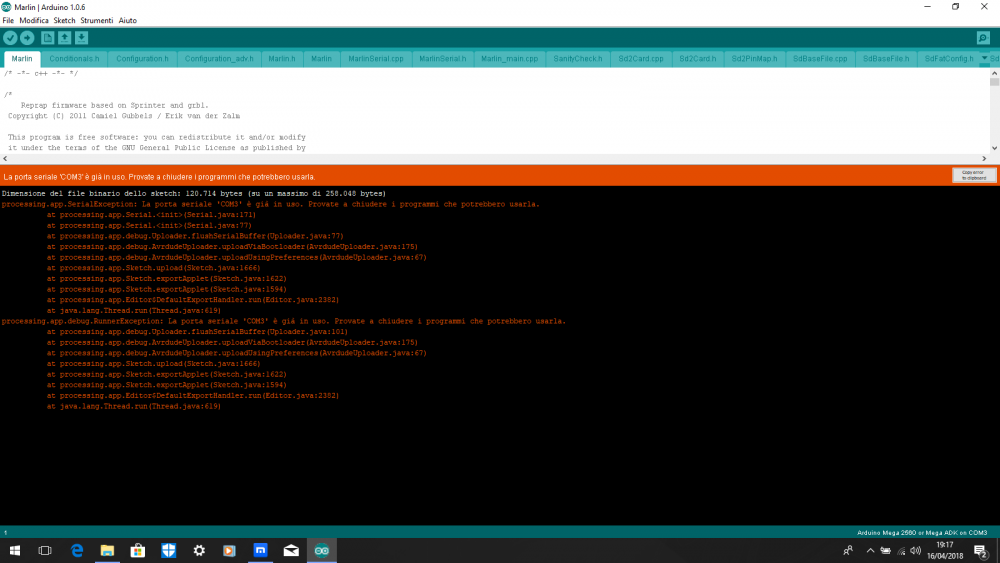
Task: Open the Modifica menu
Action: (34, 20)
